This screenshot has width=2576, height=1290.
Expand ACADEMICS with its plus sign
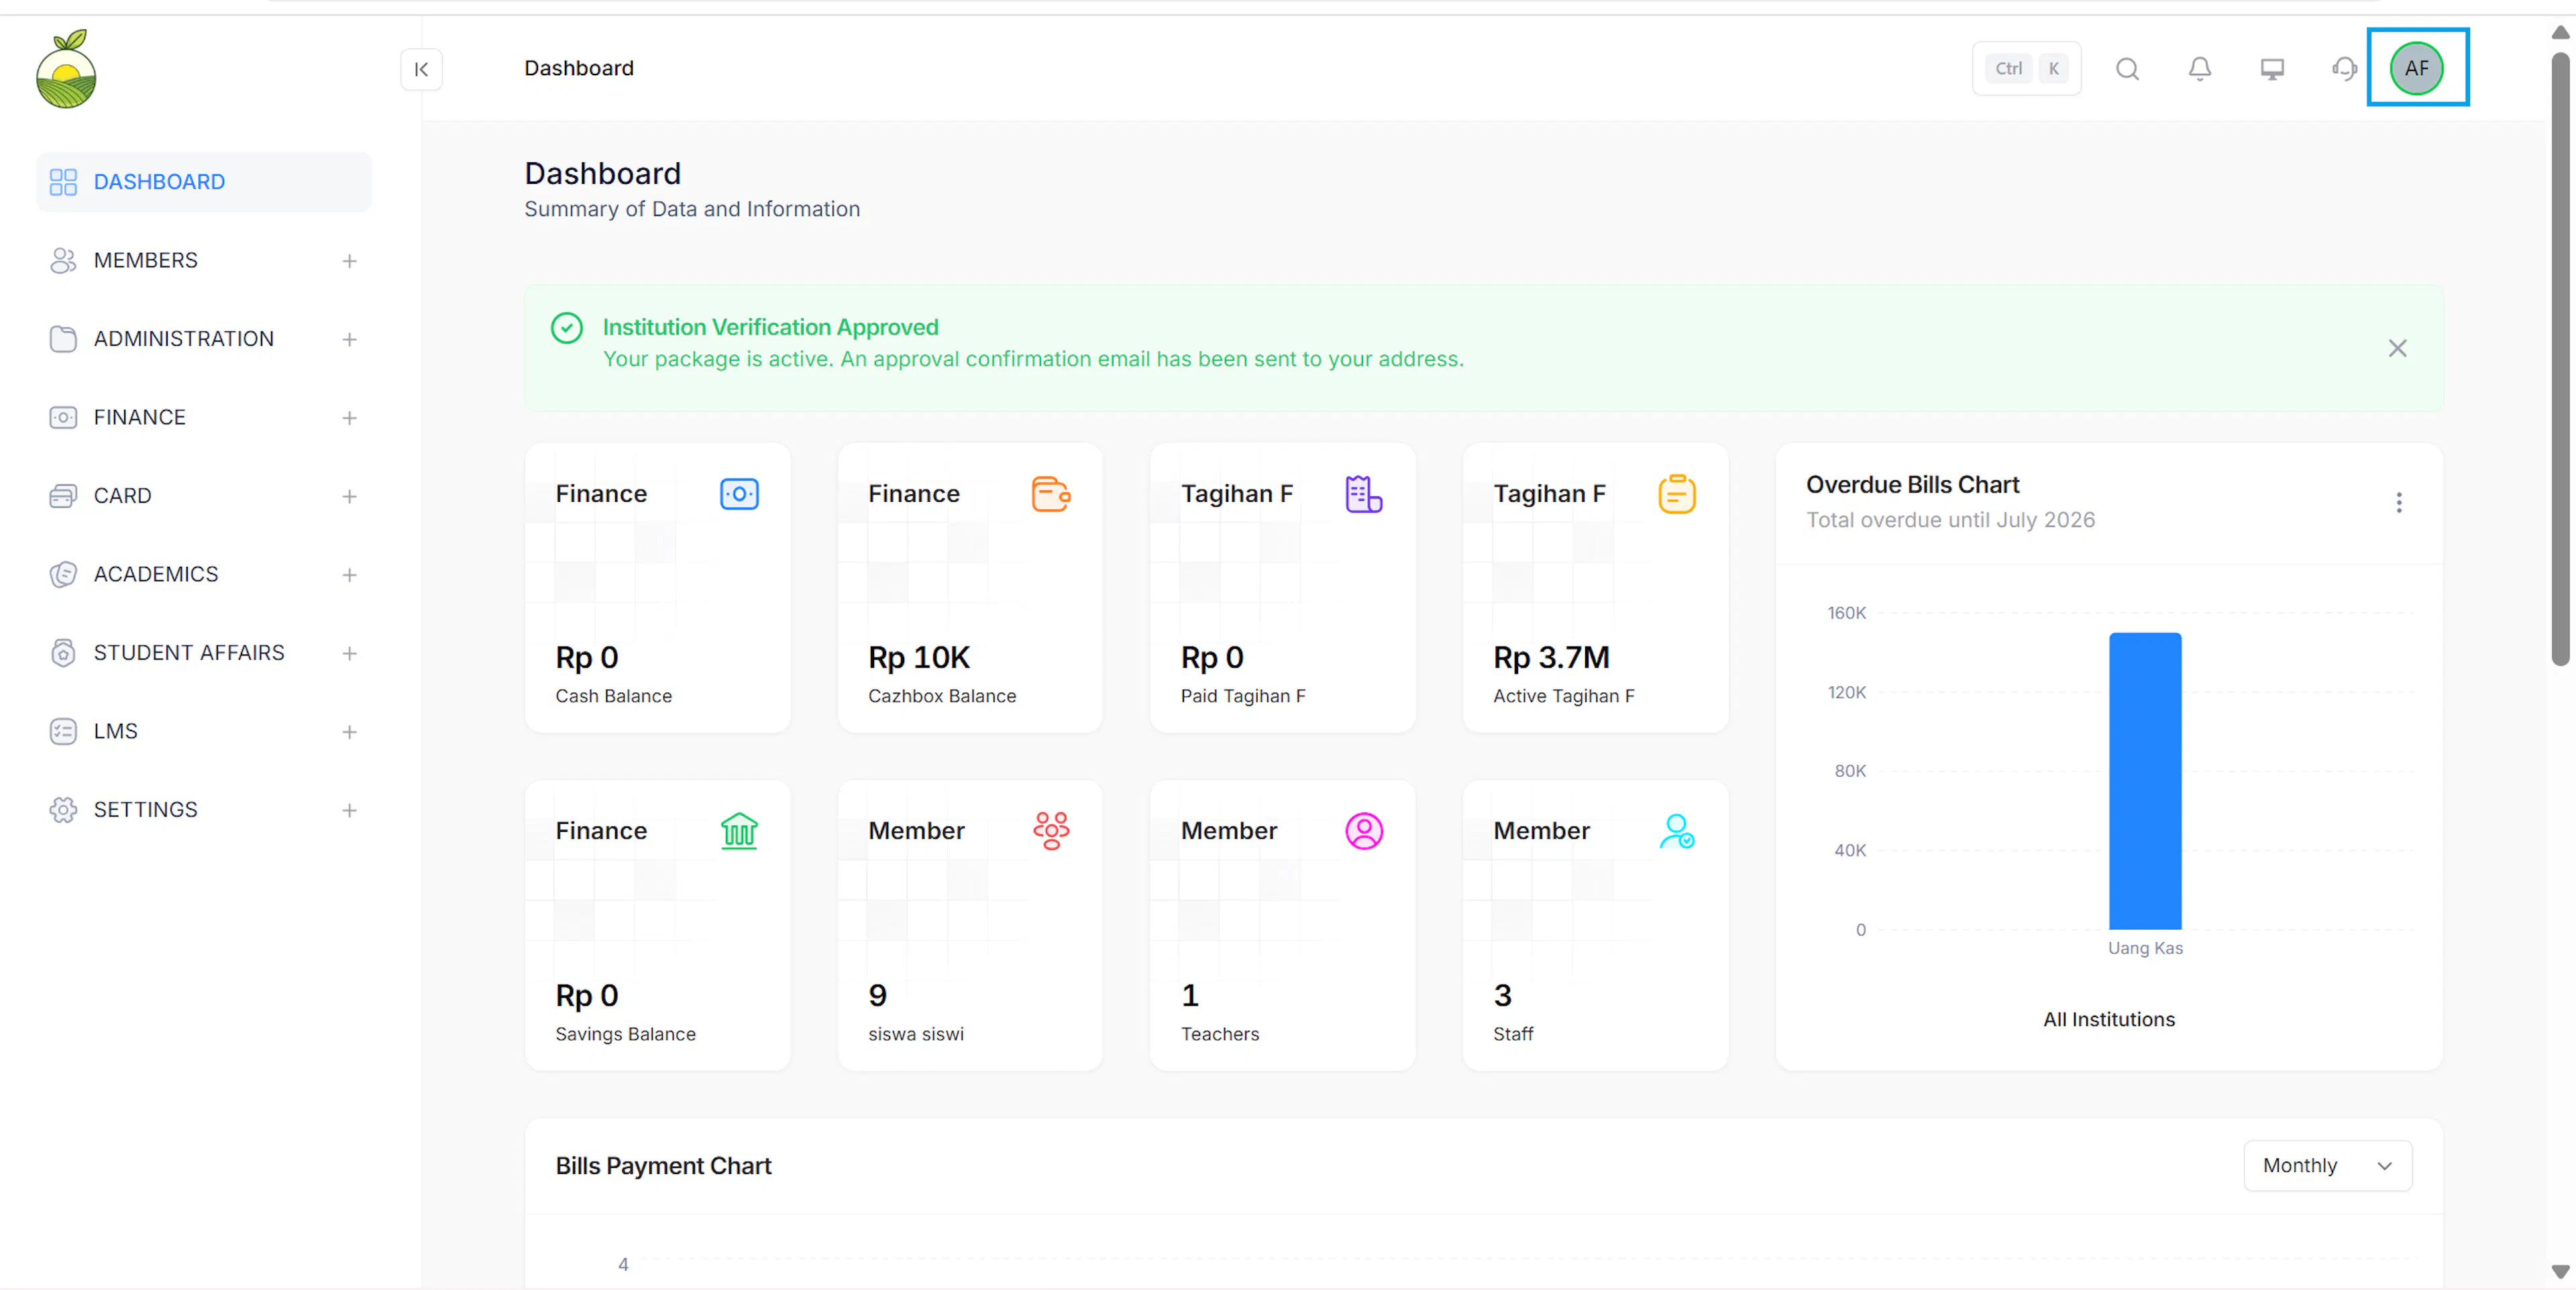pos(349,575)
